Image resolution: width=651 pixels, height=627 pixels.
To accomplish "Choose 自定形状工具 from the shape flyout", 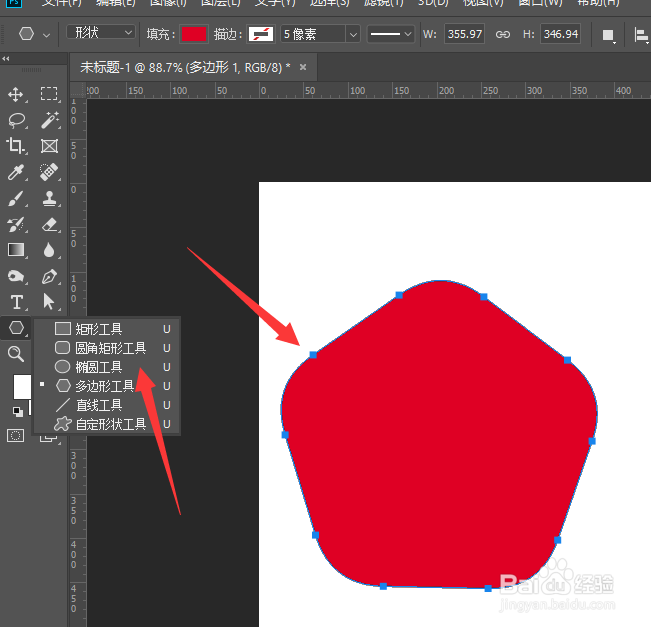I will [x=107, y=424].
